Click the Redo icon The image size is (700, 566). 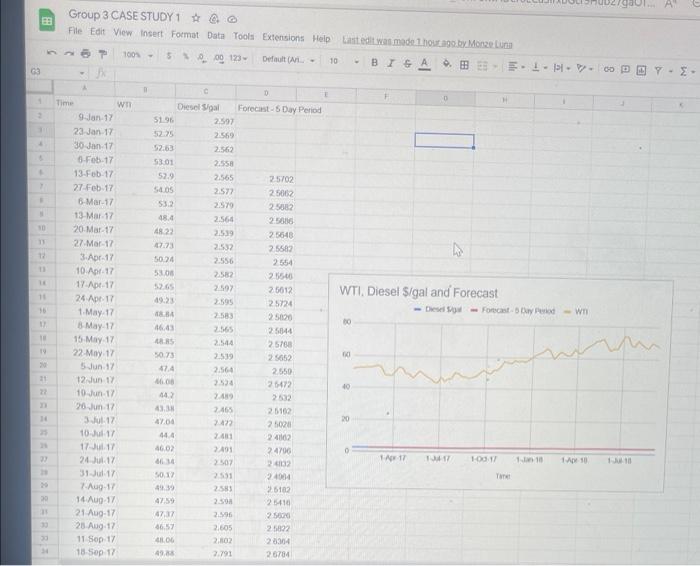[69, 54]
